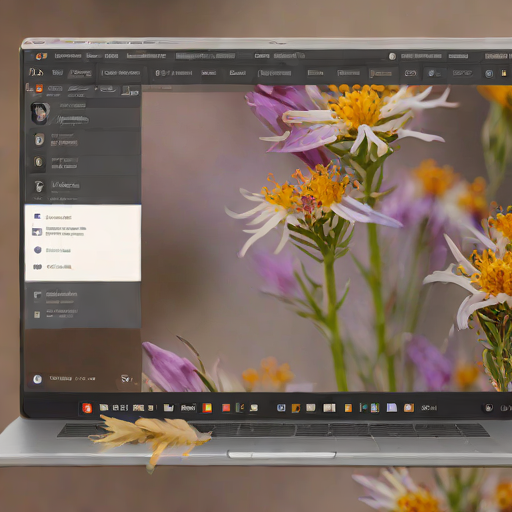
Task: Expand the bracketed dropdown field in the second toolbar
Action: pos(121,73)
